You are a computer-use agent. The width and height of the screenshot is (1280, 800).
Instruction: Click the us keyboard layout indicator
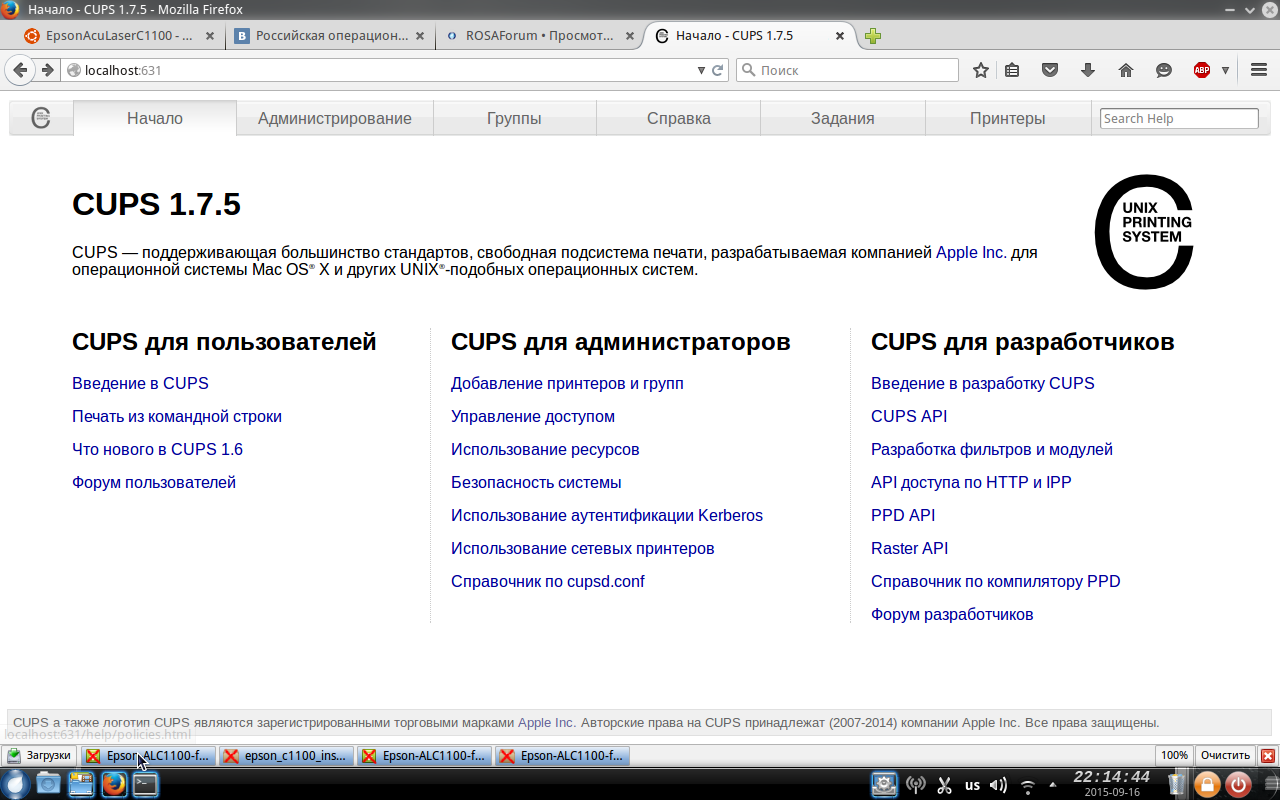pyautogui.click(x=972, y=785)
